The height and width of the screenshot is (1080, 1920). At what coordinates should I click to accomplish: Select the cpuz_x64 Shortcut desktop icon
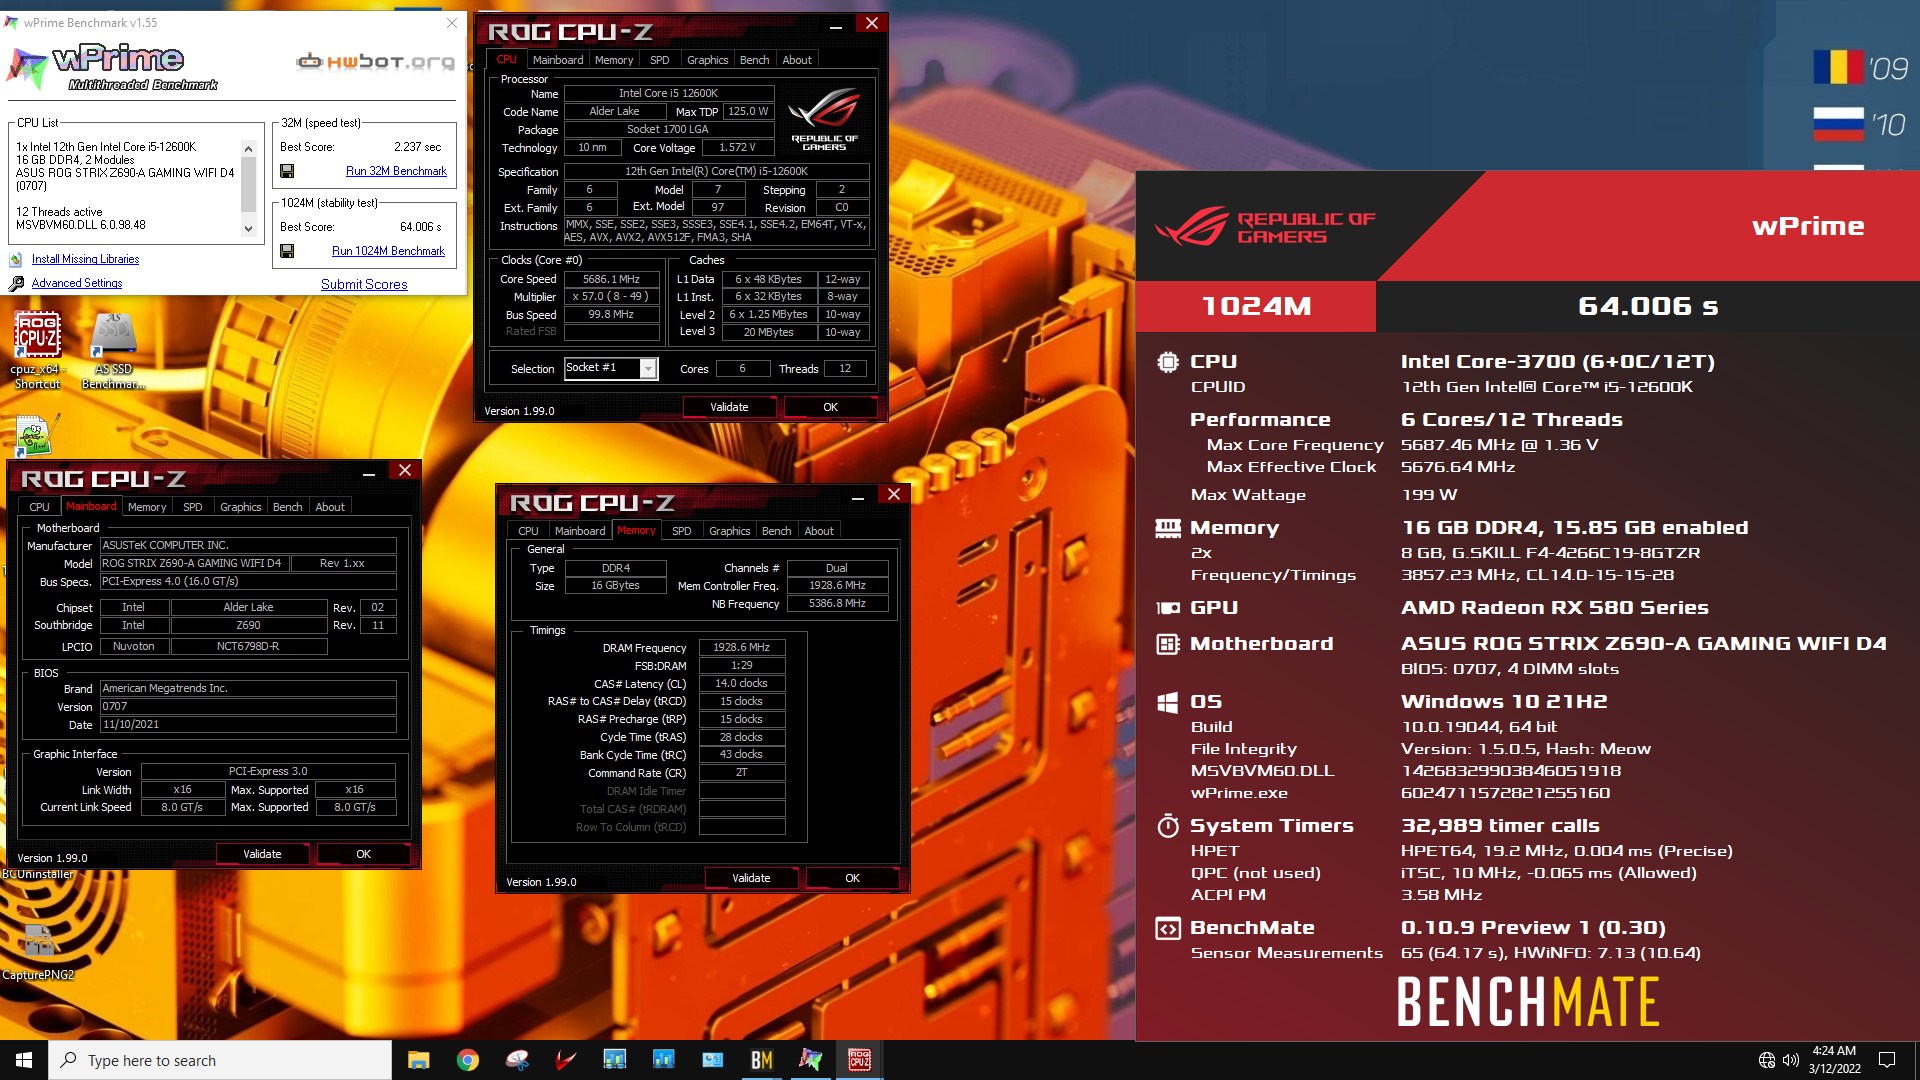pyautogui.click(x=37, y=350)
